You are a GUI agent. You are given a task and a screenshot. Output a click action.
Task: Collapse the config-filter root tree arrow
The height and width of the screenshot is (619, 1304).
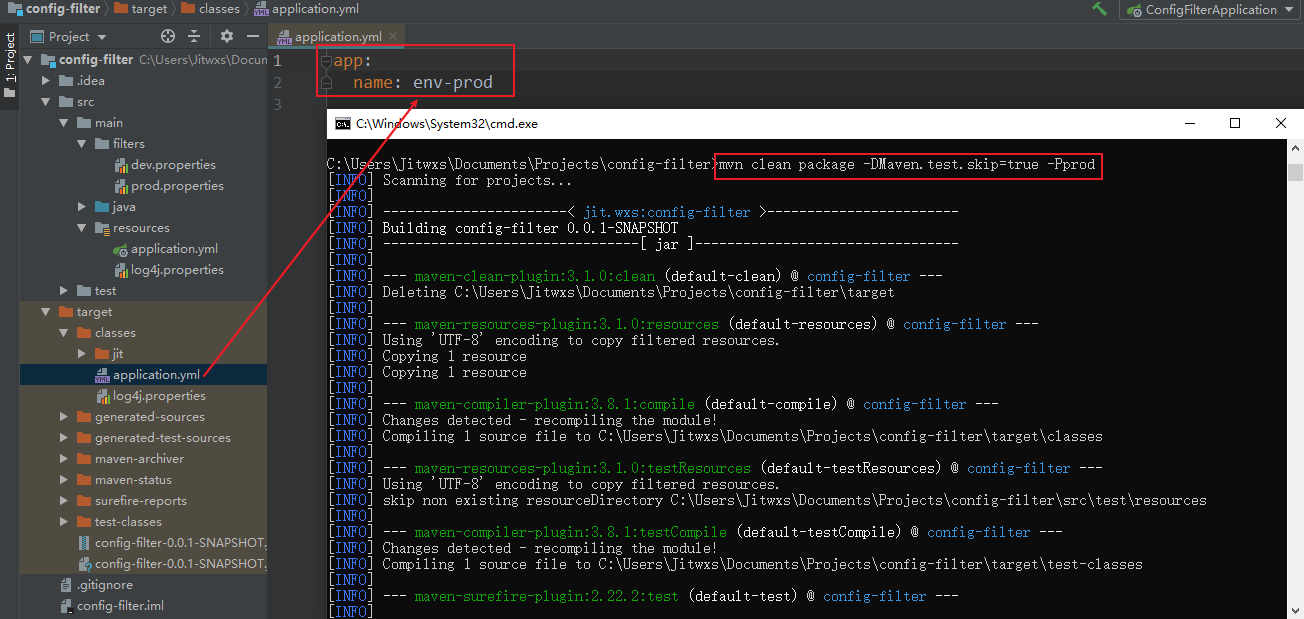point(29,60)
